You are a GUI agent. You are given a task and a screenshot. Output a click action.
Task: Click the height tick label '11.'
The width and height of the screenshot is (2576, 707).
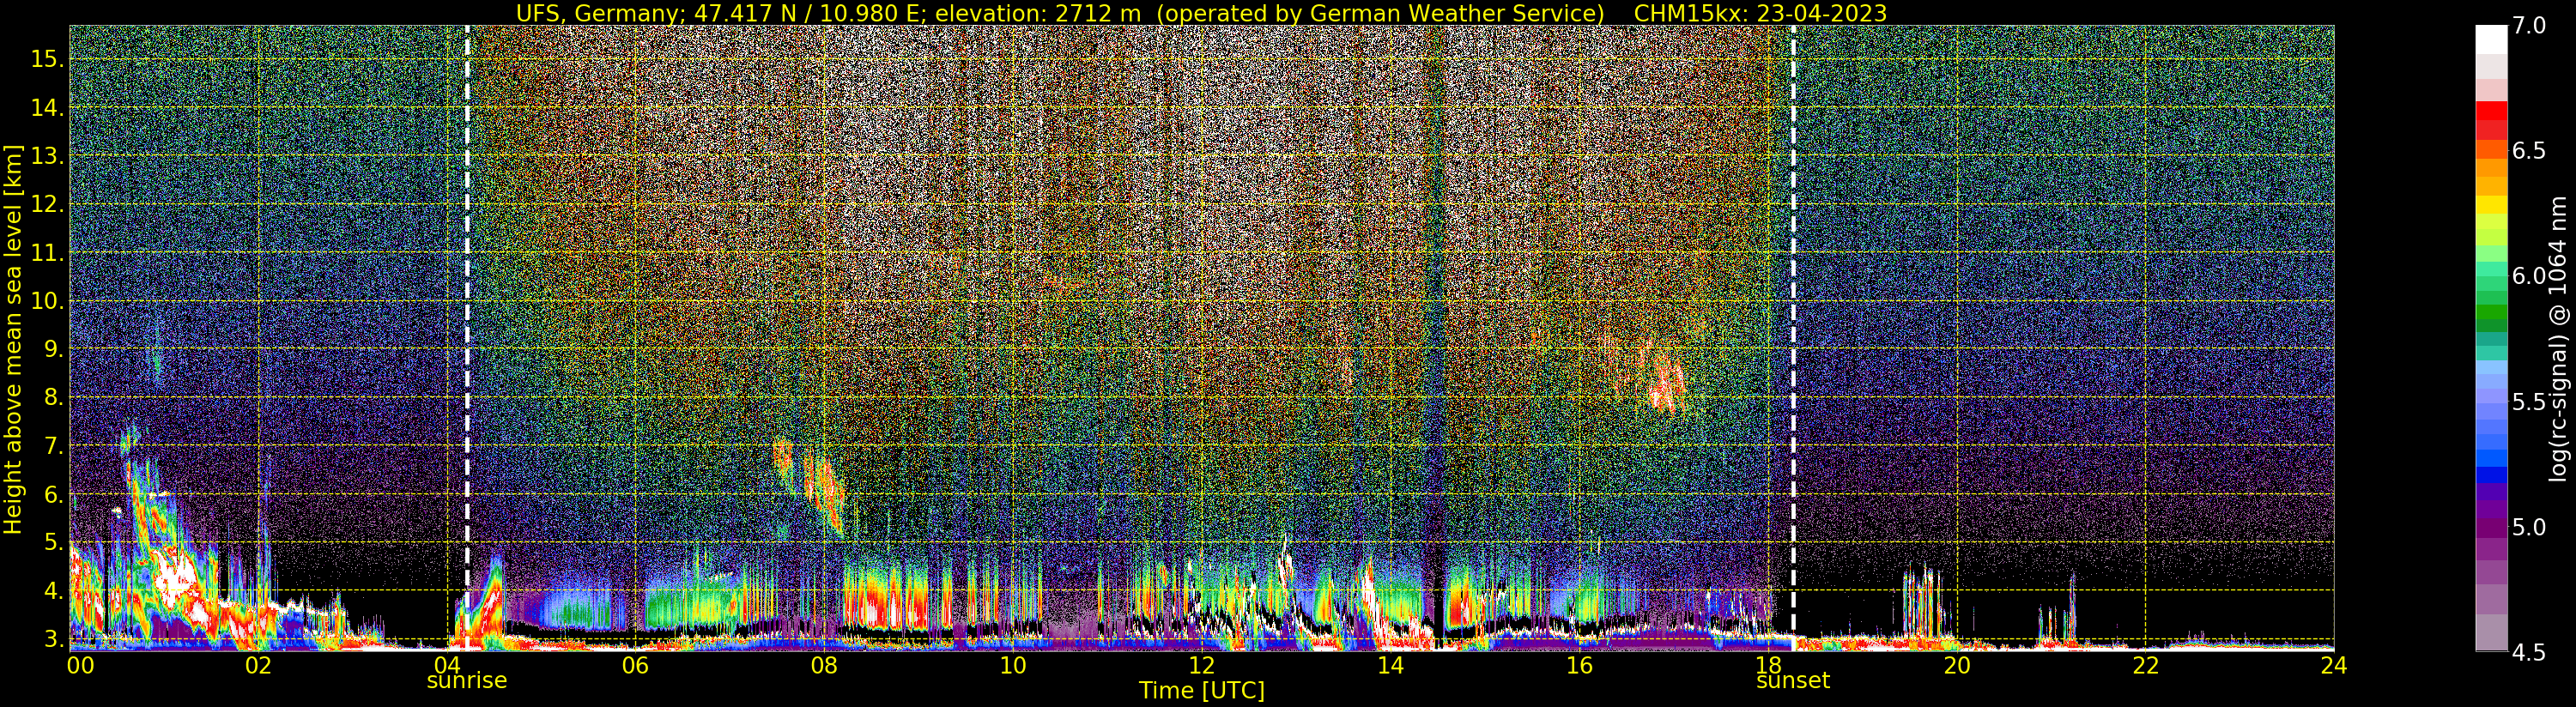pyautogui.click(x=47, y=253)
